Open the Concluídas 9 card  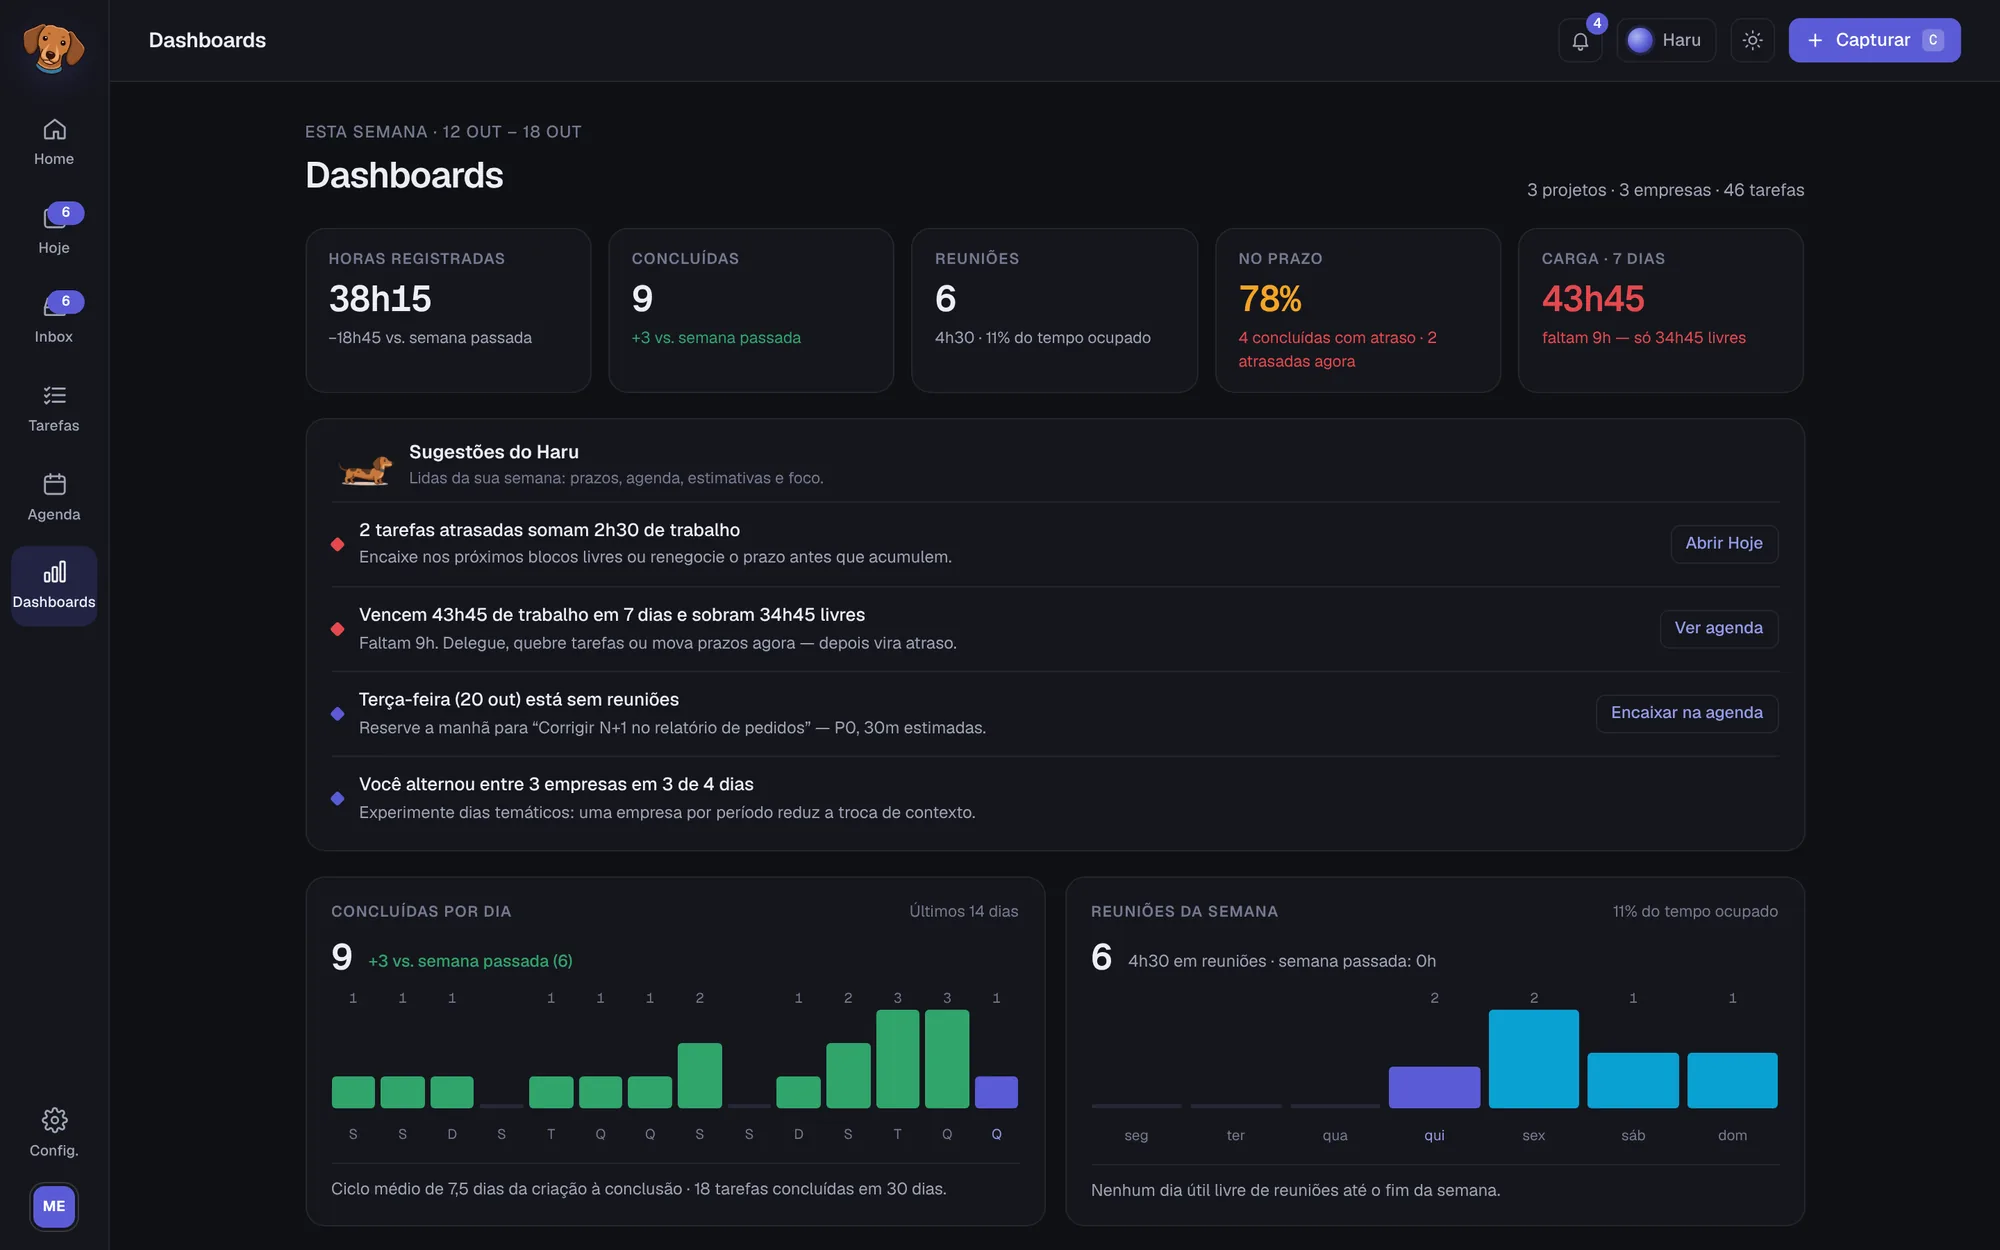751,310
